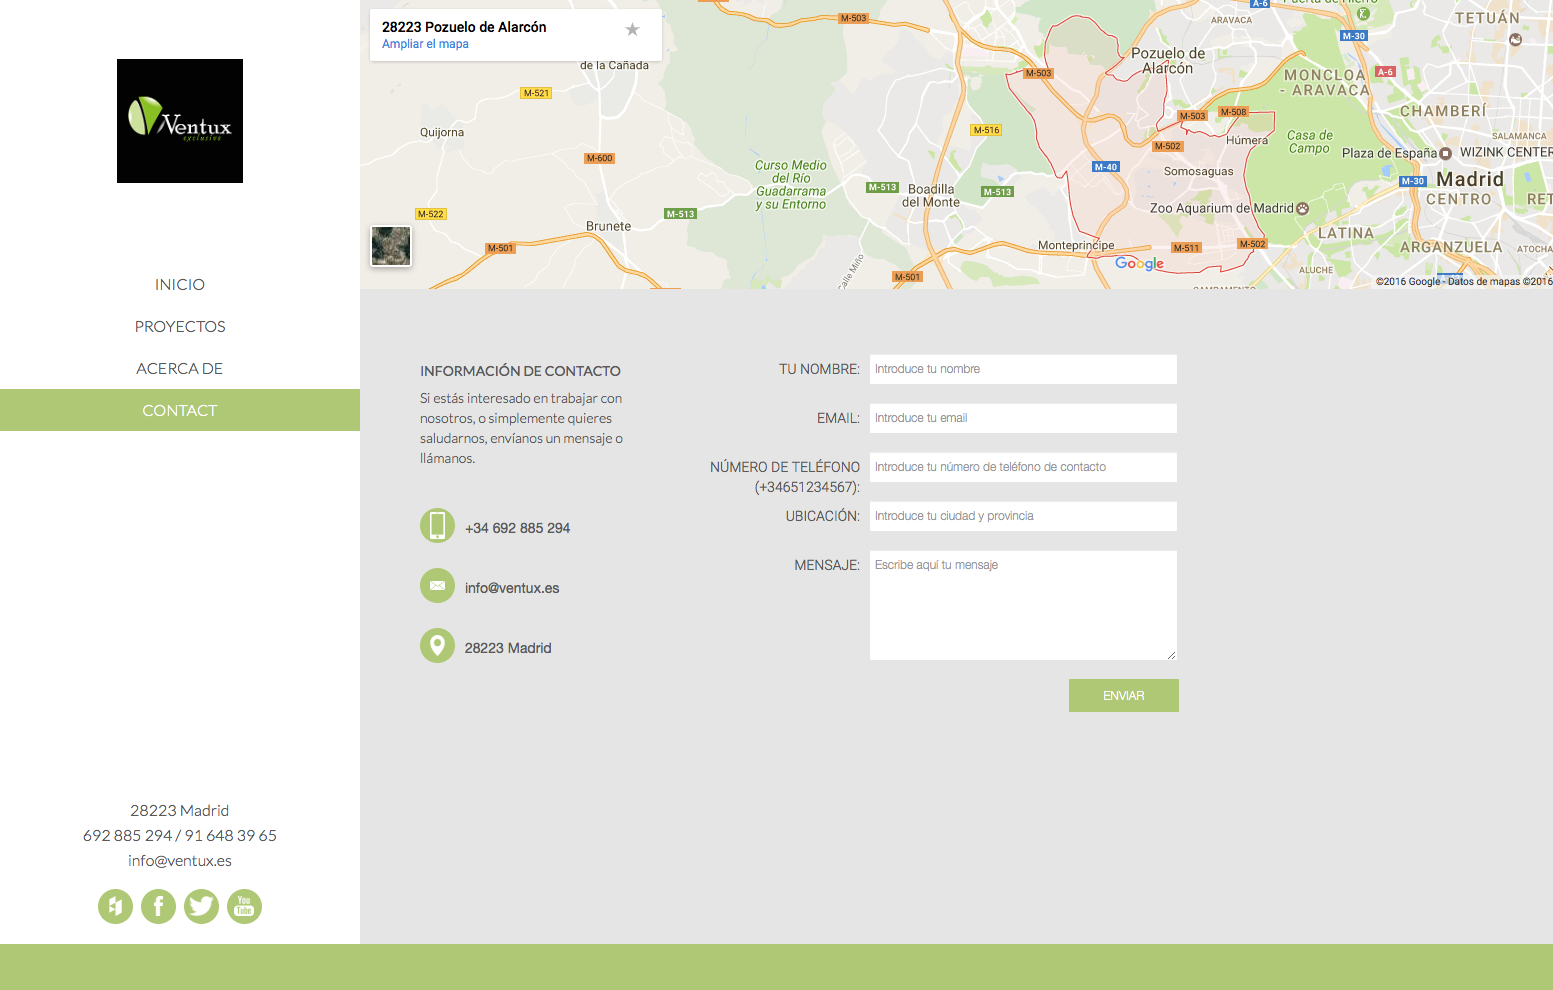Open the Facebook social icon
Viewport: 1553px width, 990px height.
[x=158, y=906]
